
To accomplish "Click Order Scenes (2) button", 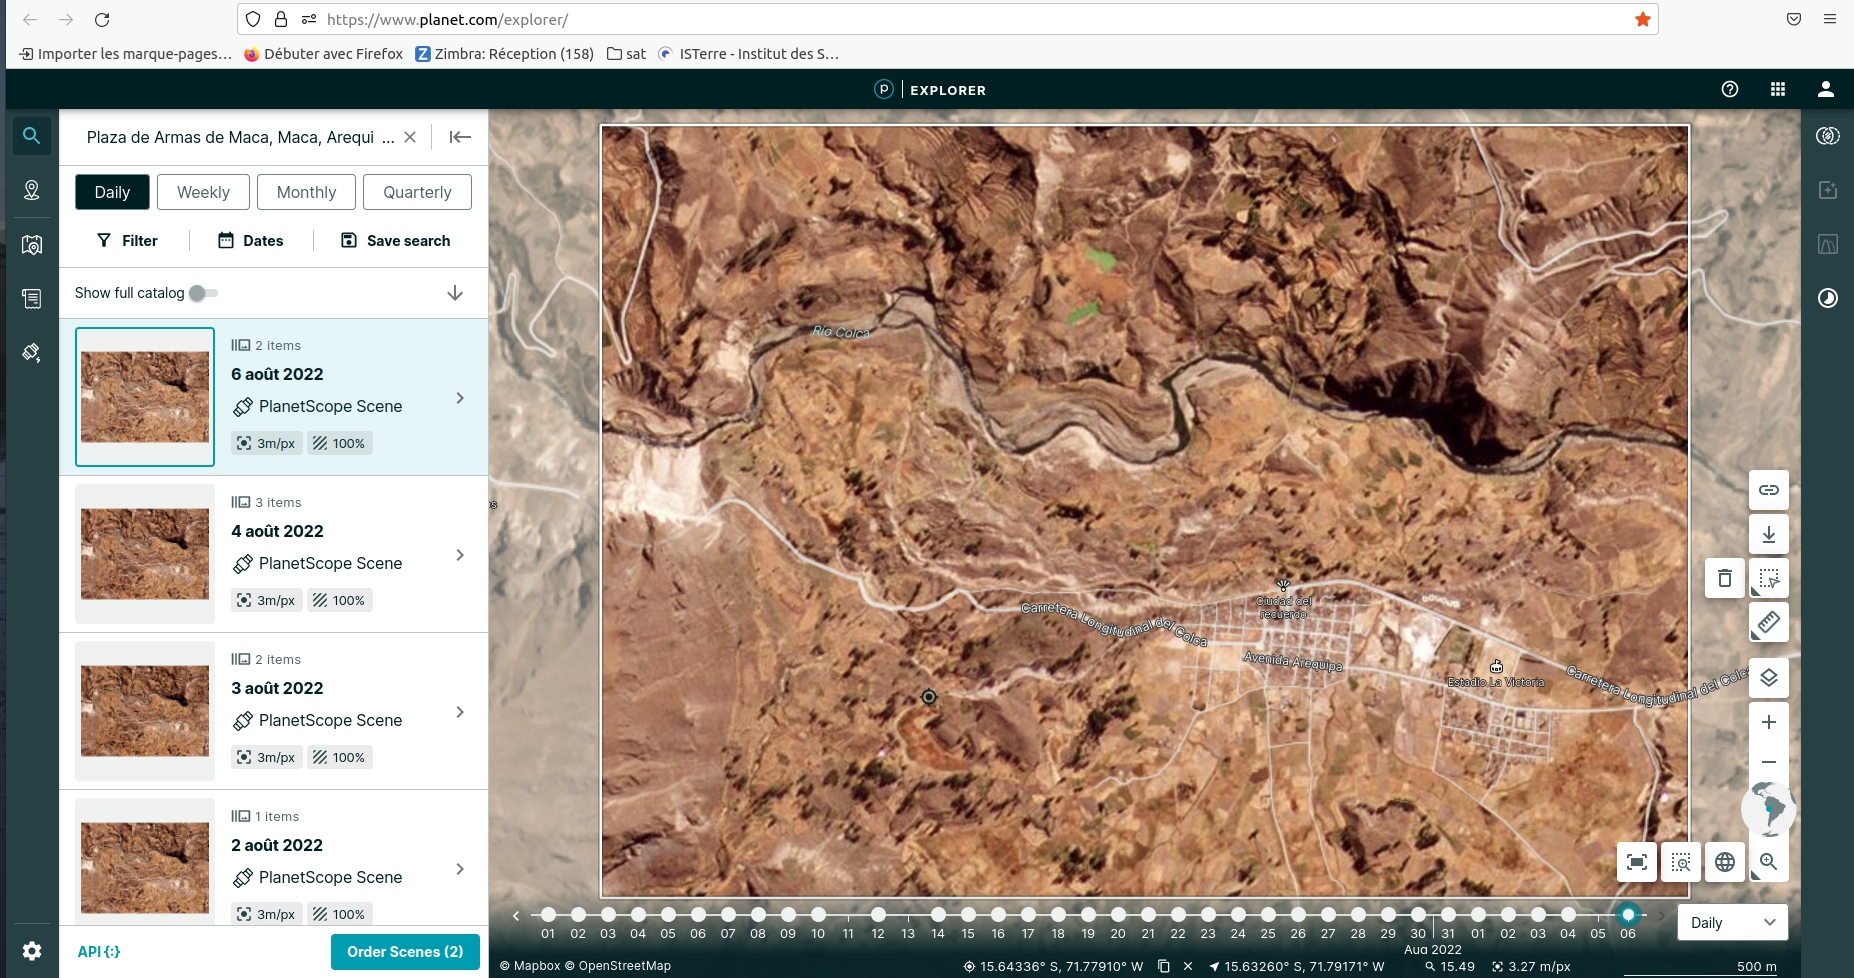I will (x=405, y=951).
